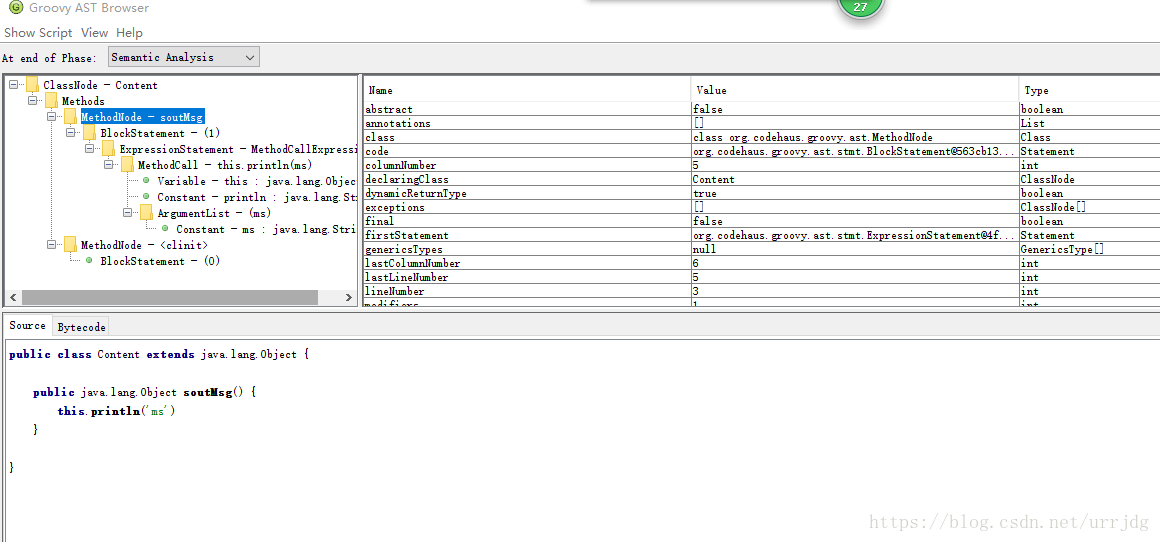Collapse the ClassNode - Content tree node
Screen dimensions: 1160x542
[13, 85]
